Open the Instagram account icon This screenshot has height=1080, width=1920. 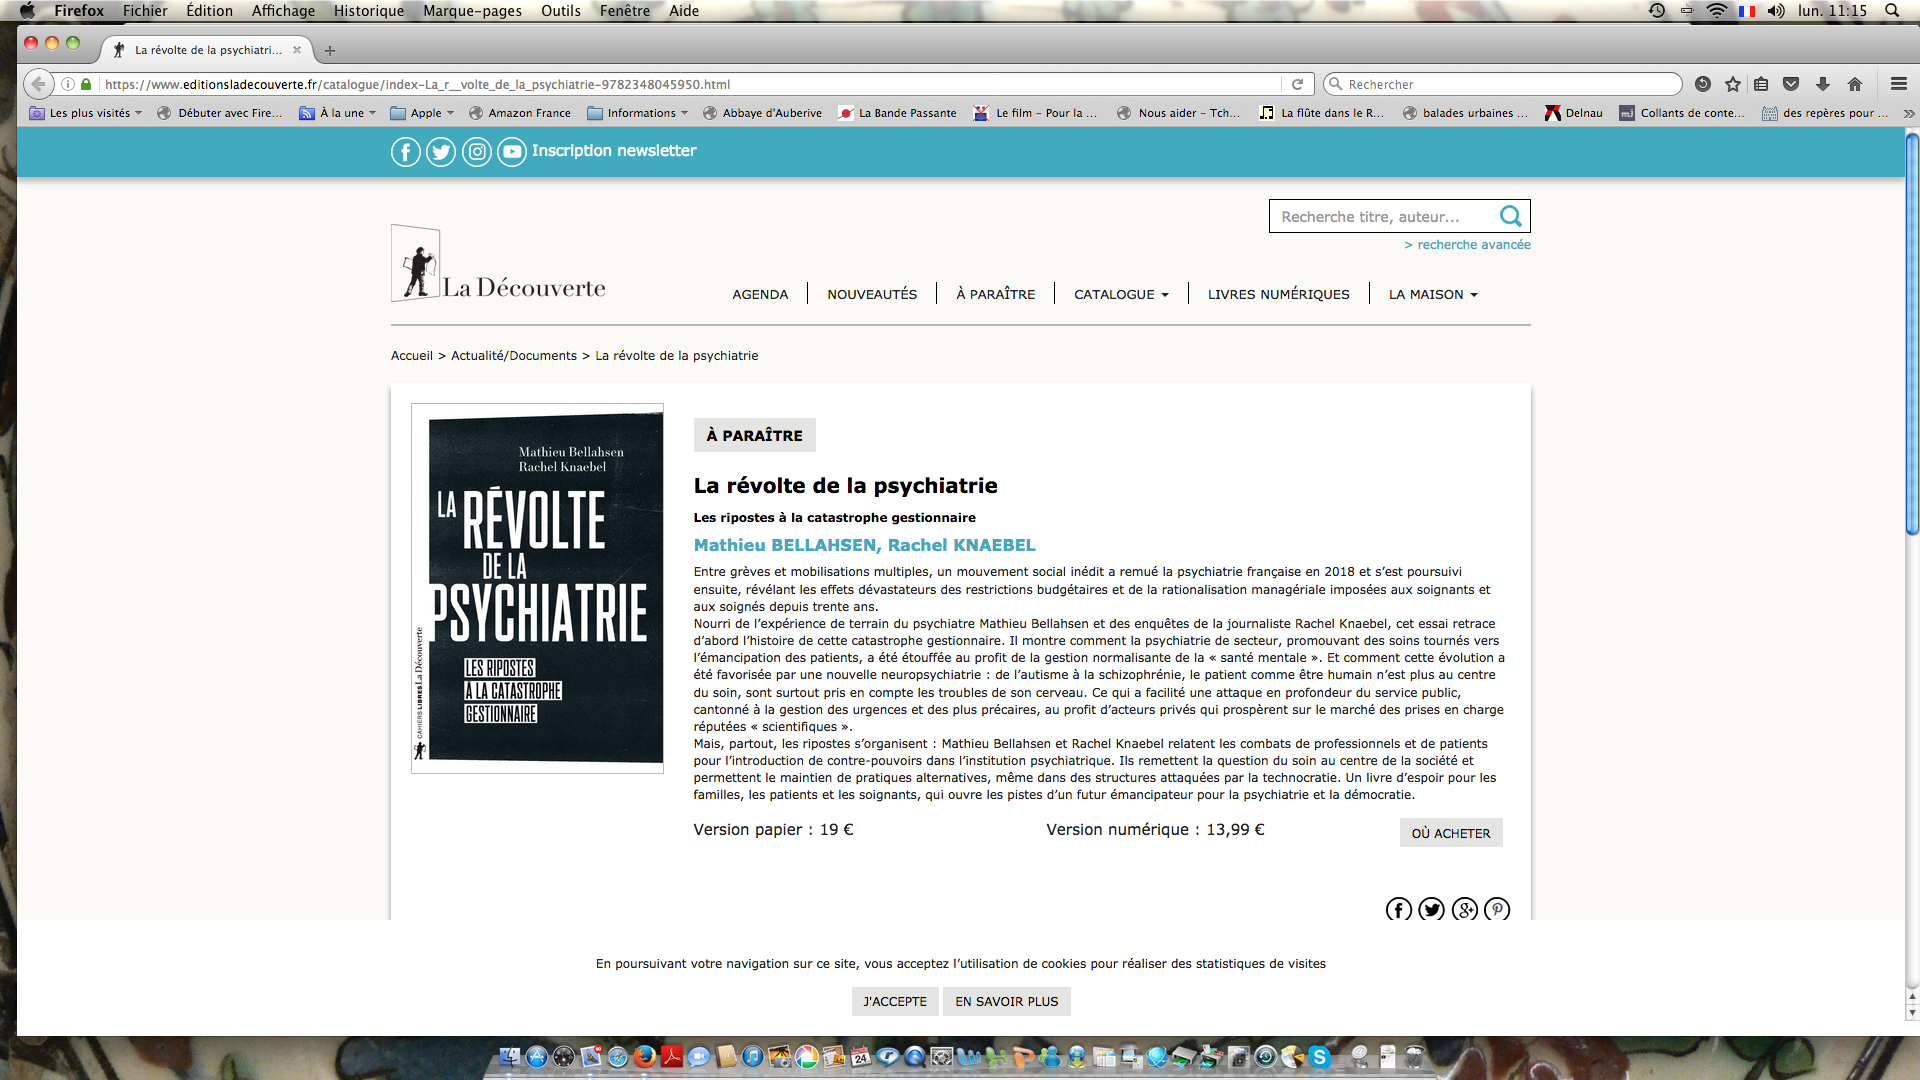click(x=477, y=152)
